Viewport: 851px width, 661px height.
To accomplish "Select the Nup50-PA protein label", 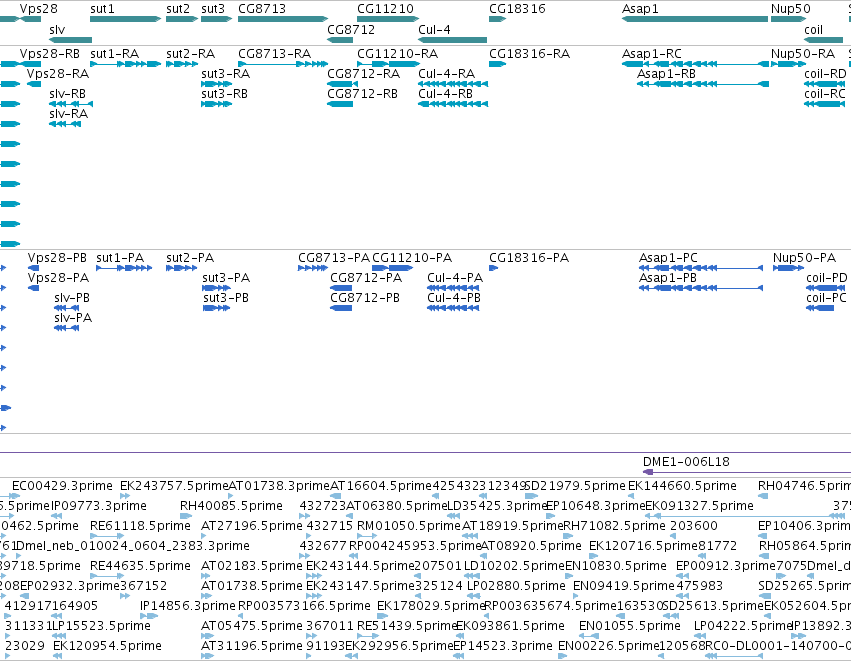I will 804,258.
